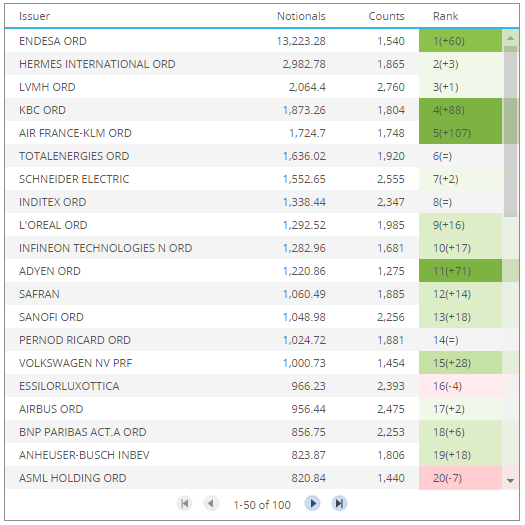This screenshot has width=525, height=525.
Task: Select the ENDESA ORD row
Action: click(254, 41)
